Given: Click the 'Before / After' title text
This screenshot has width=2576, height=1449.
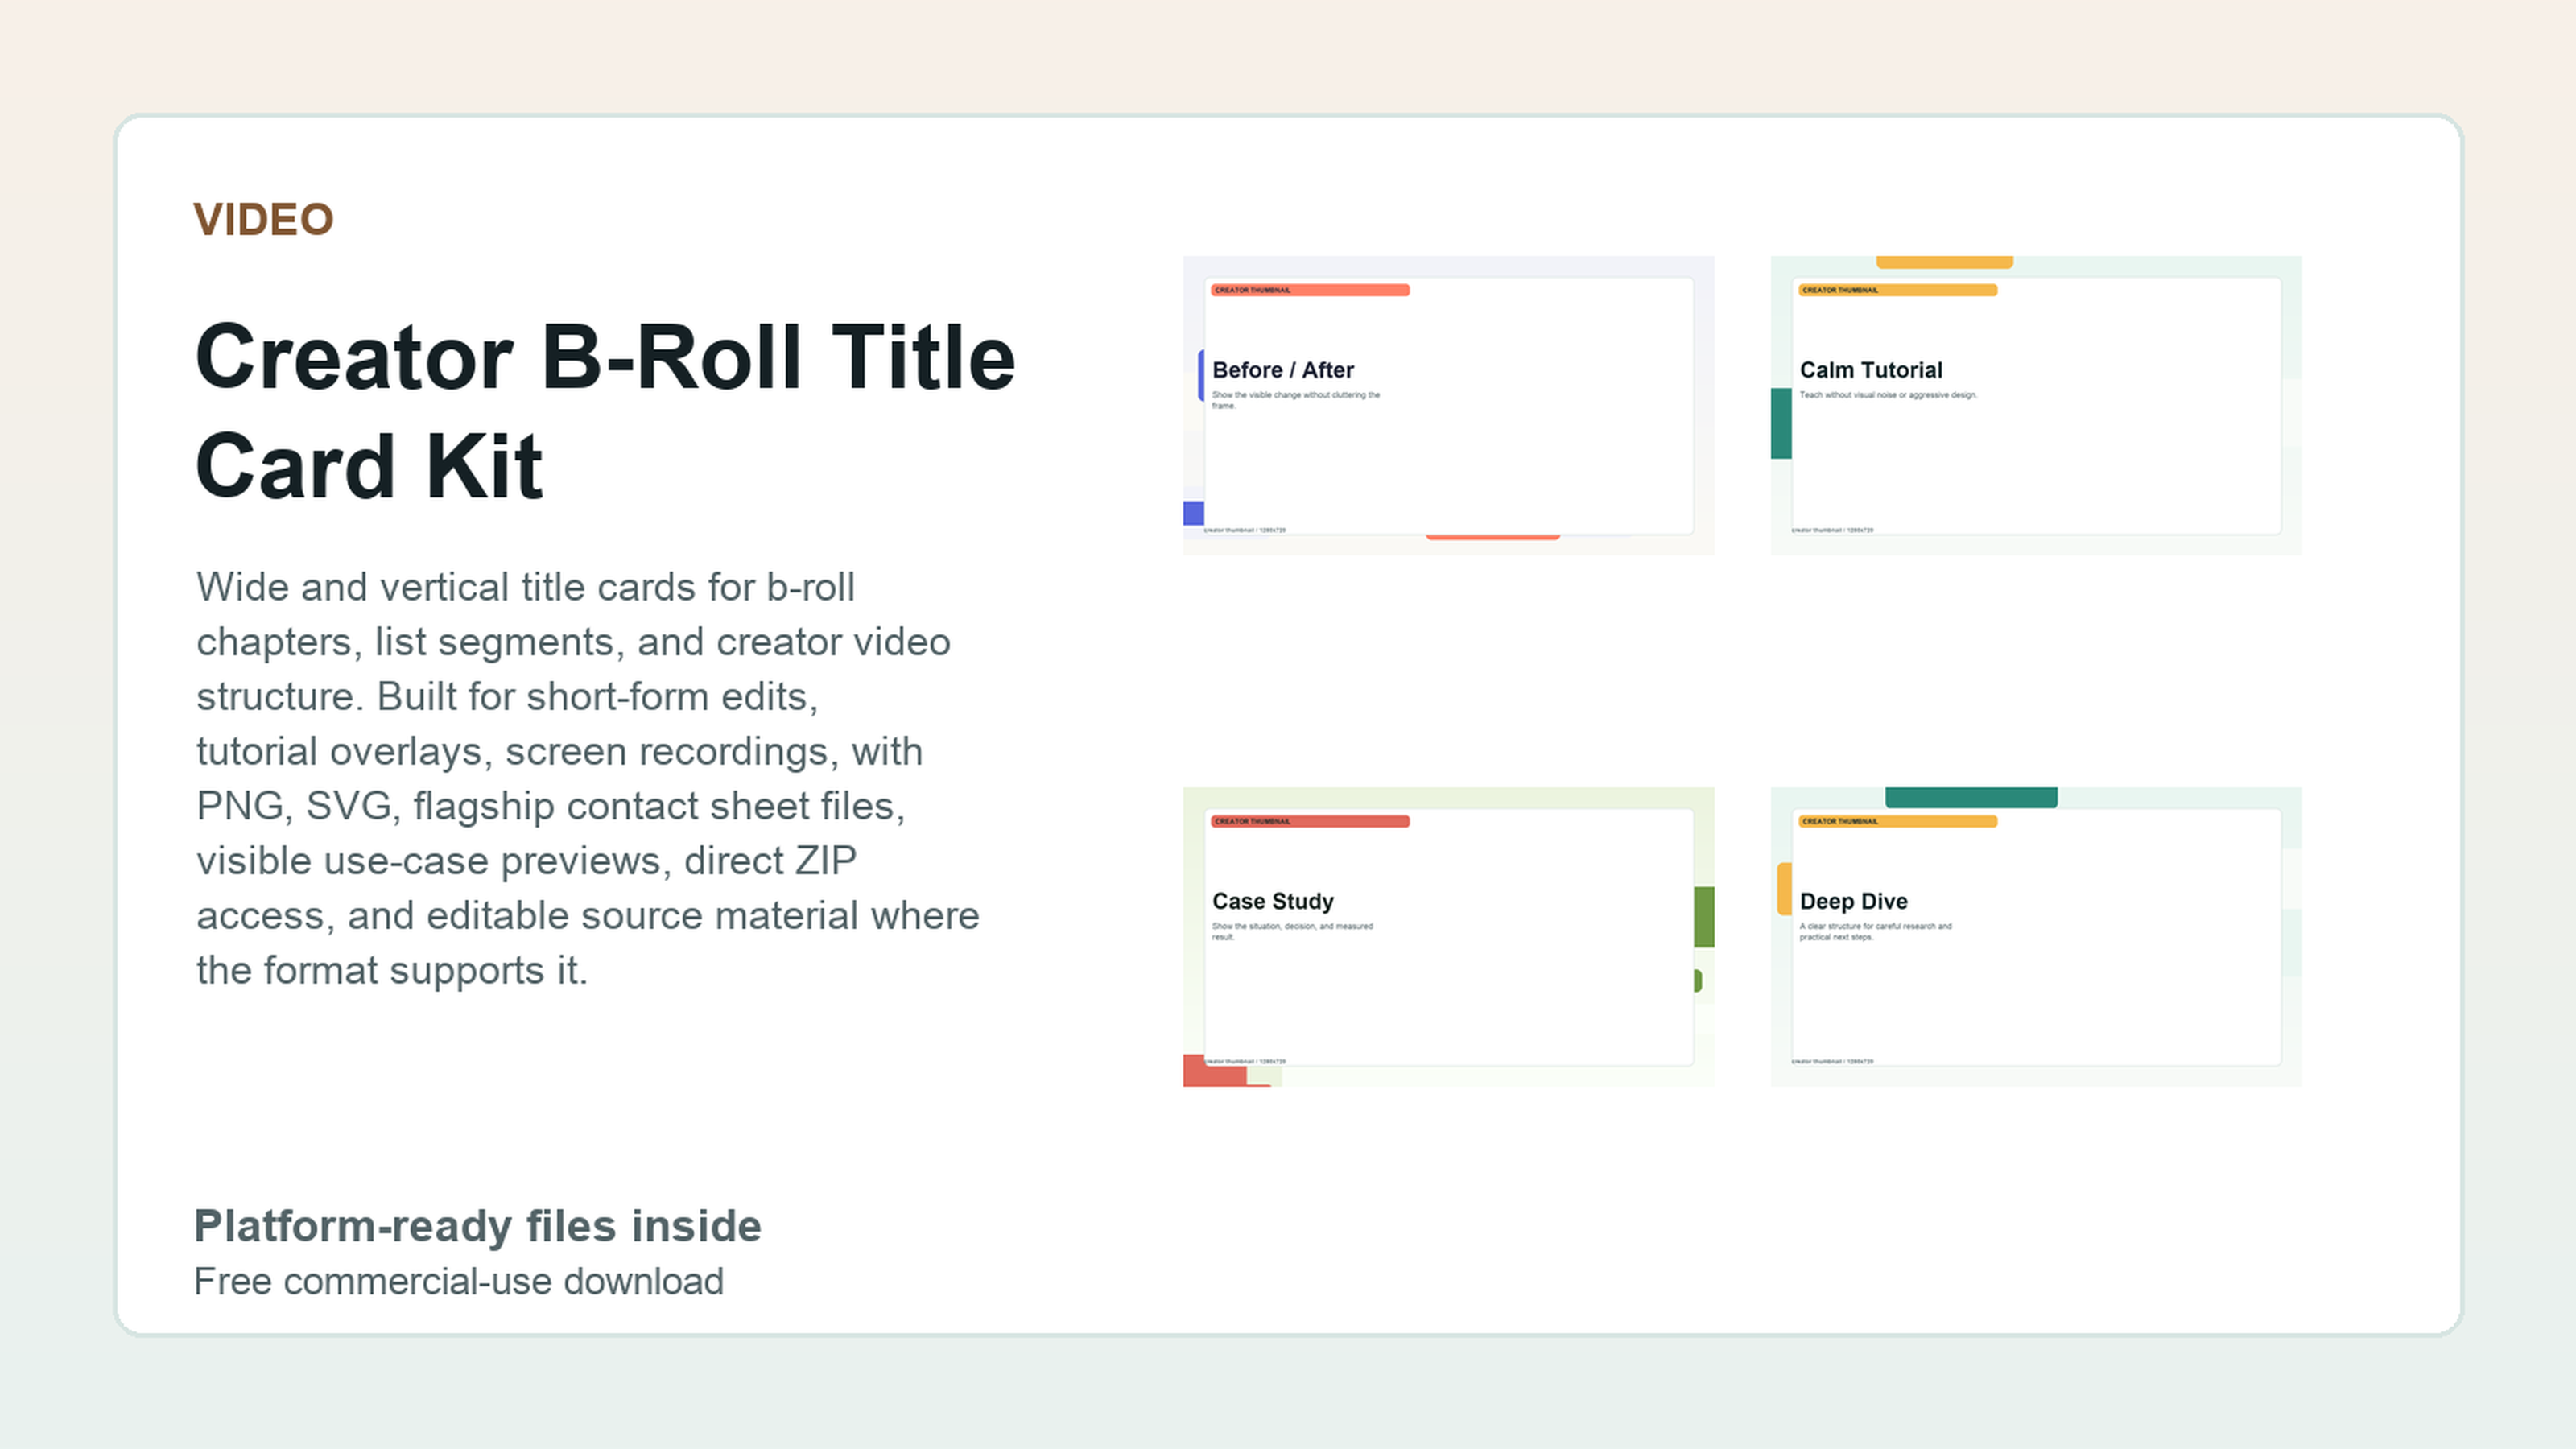Looking at the screenshot, I should tap(1283, 370).
